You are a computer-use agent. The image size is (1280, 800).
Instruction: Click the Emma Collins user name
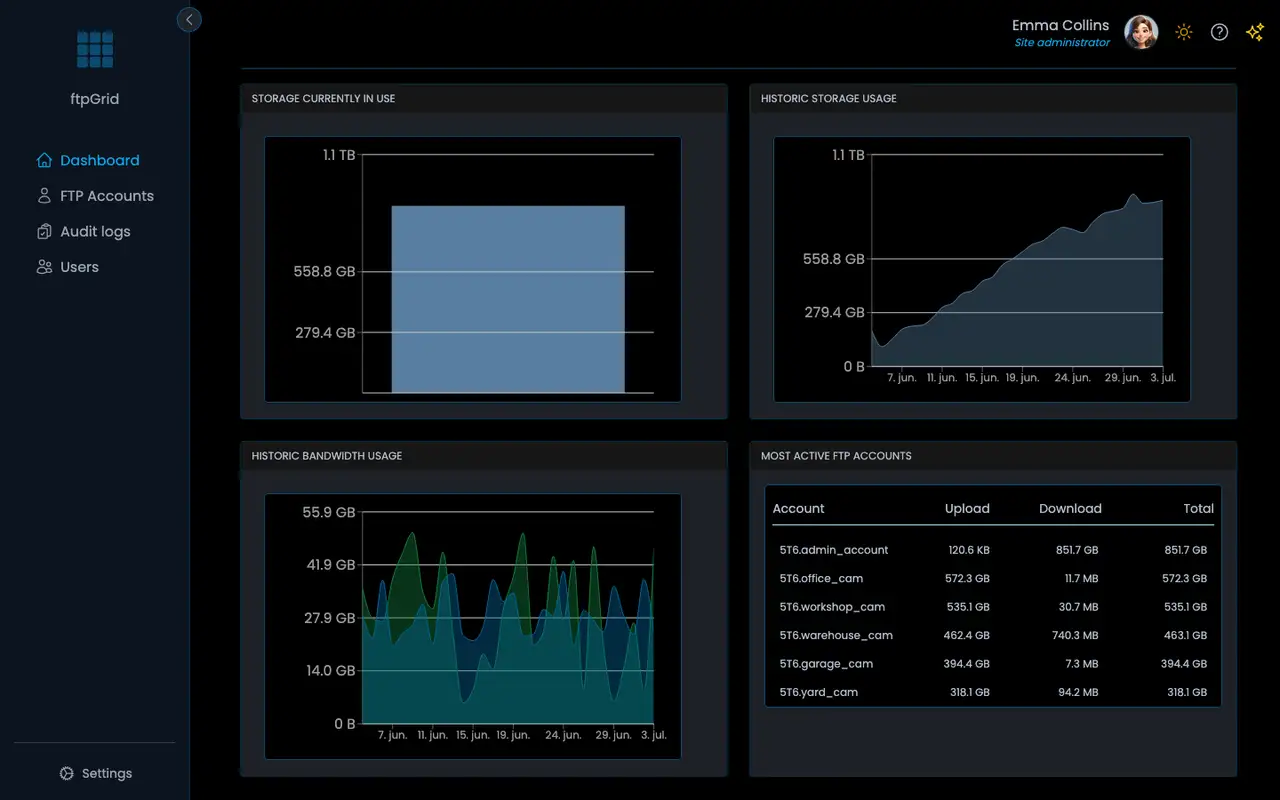1060,25
